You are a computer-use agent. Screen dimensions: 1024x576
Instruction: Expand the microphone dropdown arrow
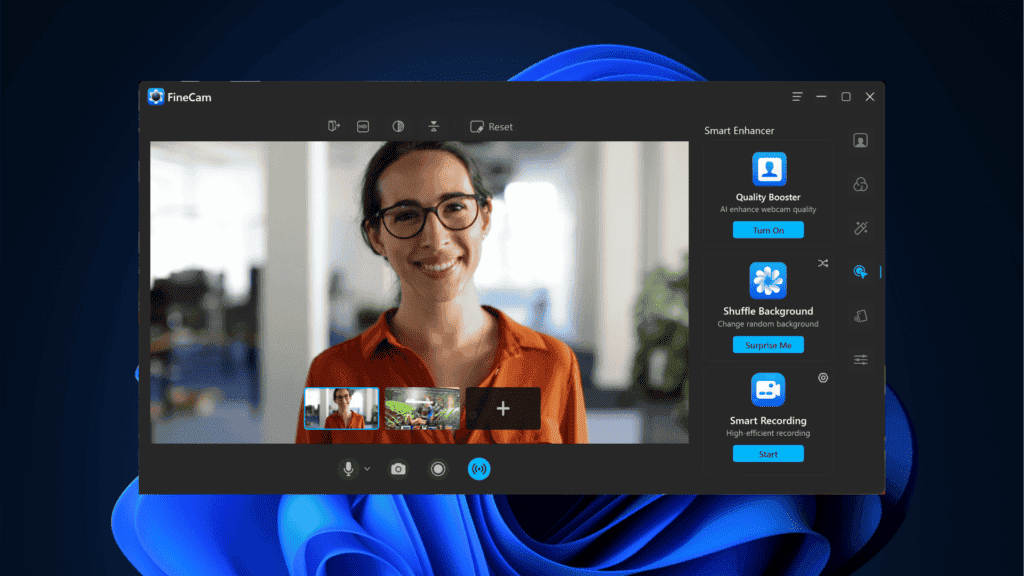click(x=367, y=469)
